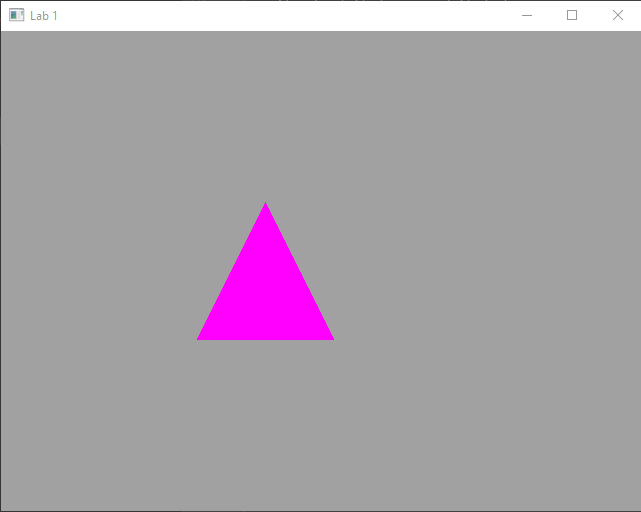
Task: Pick the bottom-right vertex of the triangle
Action: (331, 338)
